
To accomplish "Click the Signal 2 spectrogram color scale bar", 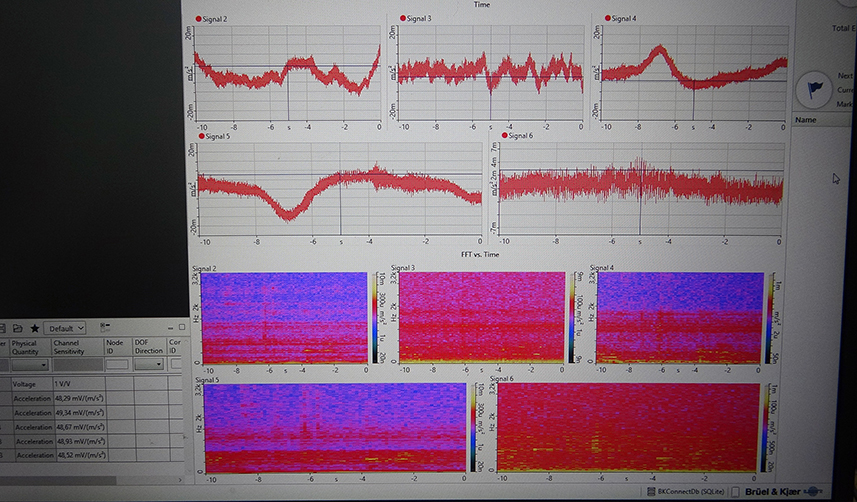I will tap(373, 317).
